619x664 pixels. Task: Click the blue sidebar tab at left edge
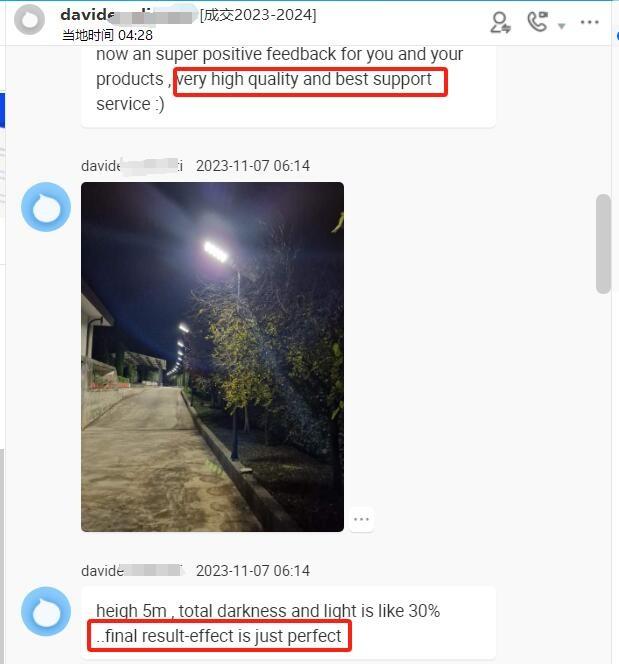[x=2, y=110]
